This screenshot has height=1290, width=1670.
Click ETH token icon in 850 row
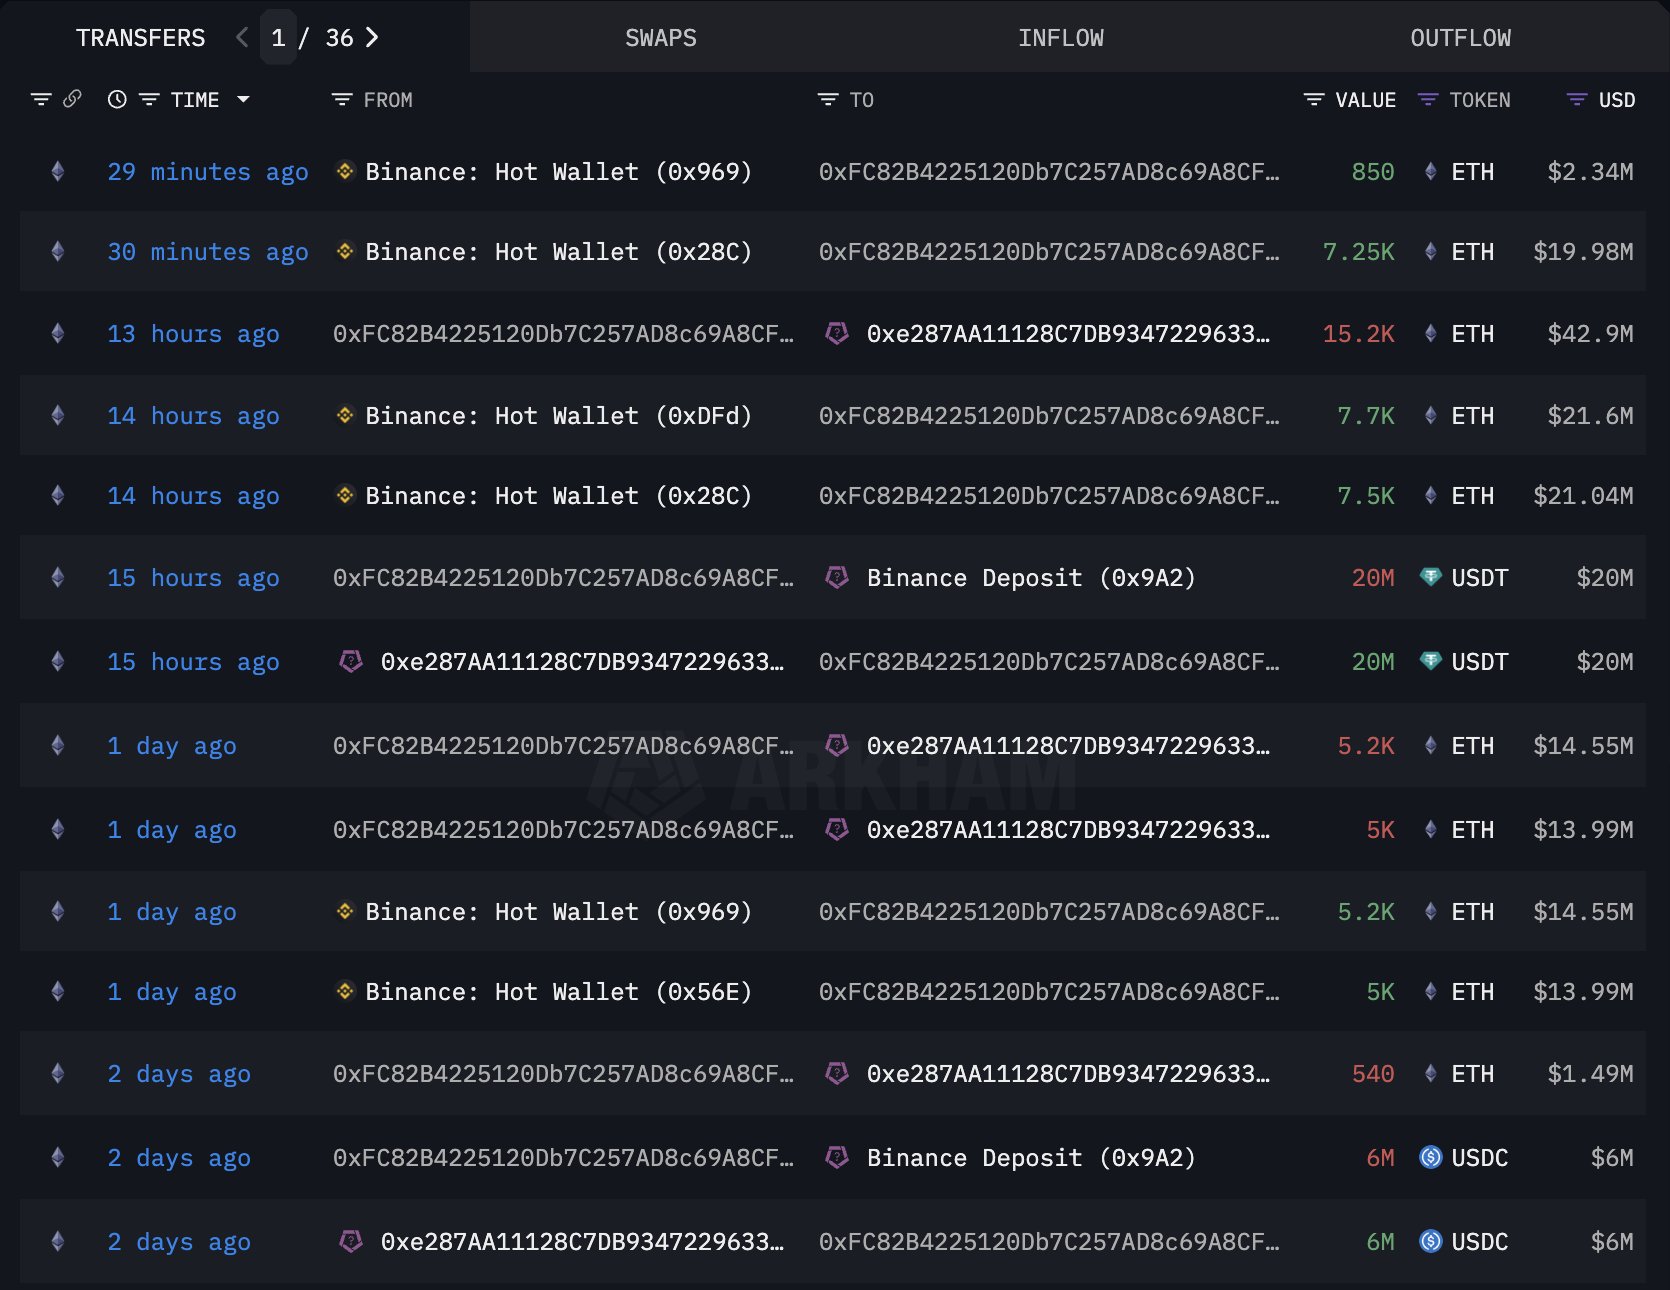(x=1431, y=171)
